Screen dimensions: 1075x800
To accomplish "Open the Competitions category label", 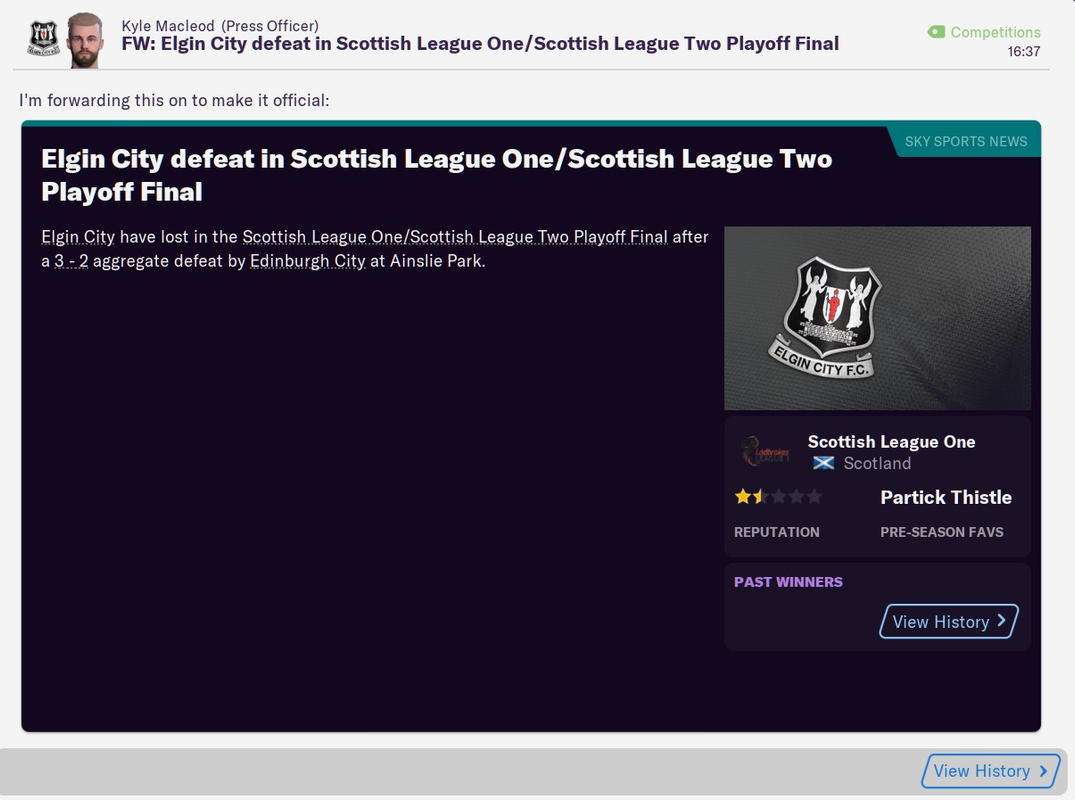I will pos(995,32).
